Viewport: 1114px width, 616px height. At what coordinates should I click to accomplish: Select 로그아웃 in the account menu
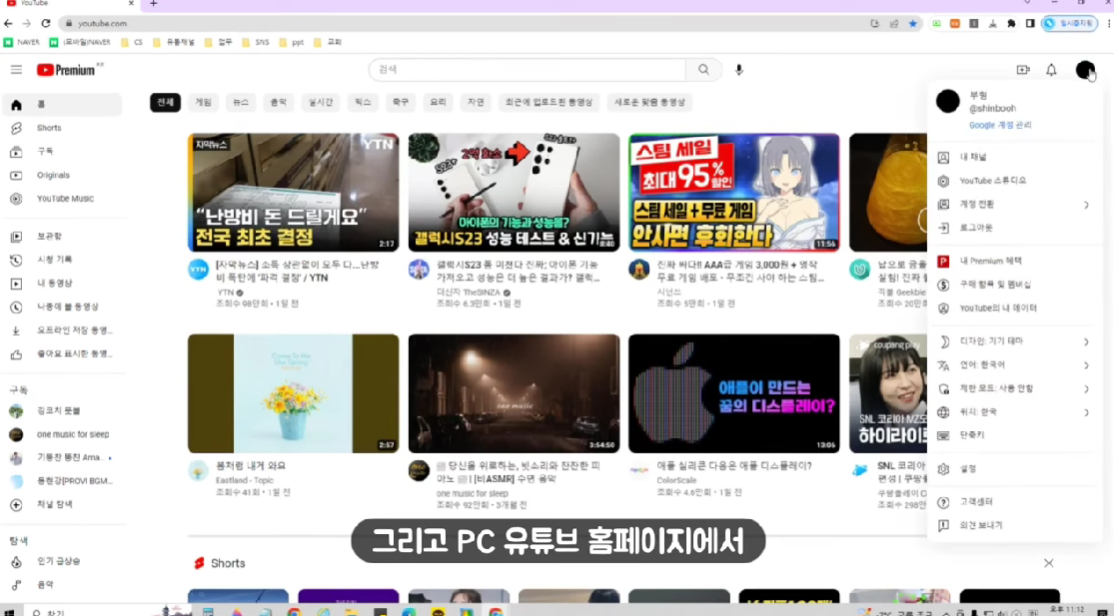976,228
